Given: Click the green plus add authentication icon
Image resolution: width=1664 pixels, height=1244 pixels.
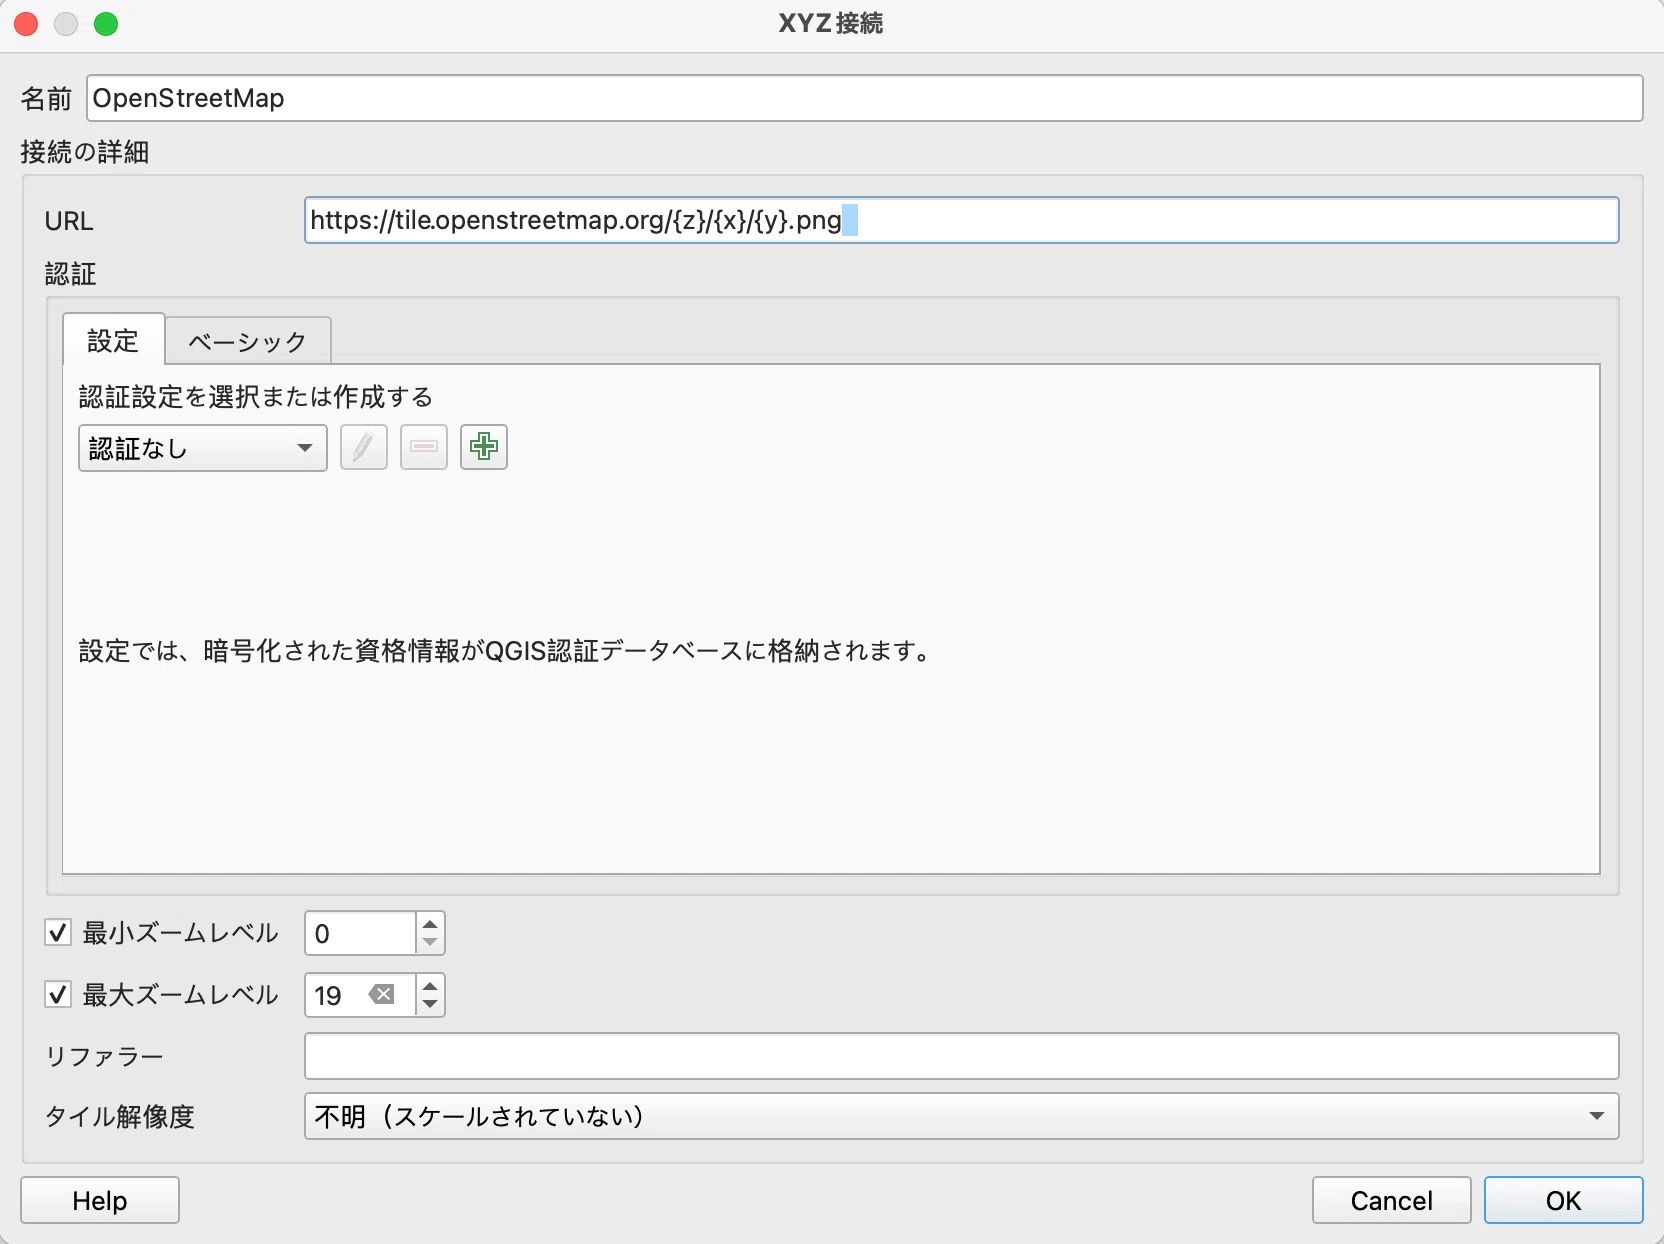Looking at the screenshot, I should tap(484, 447).
